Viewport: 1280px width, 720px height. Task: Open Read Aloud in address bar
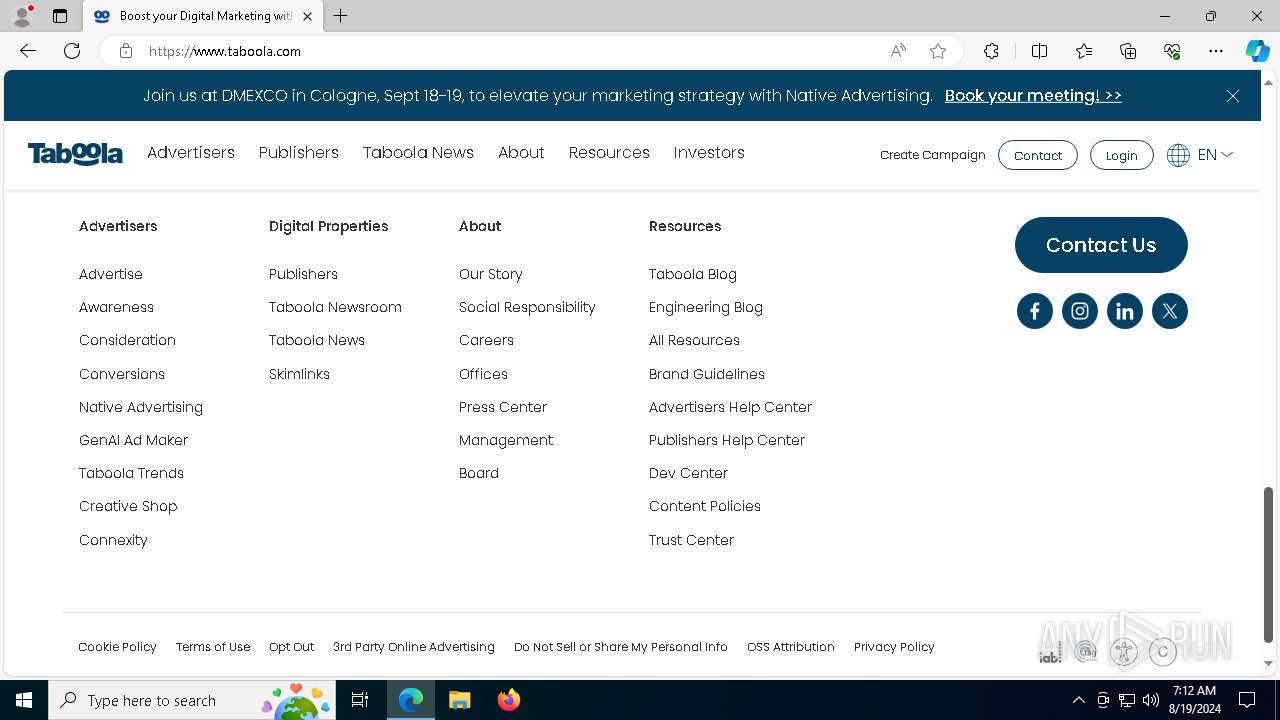[x=898, y=51]
